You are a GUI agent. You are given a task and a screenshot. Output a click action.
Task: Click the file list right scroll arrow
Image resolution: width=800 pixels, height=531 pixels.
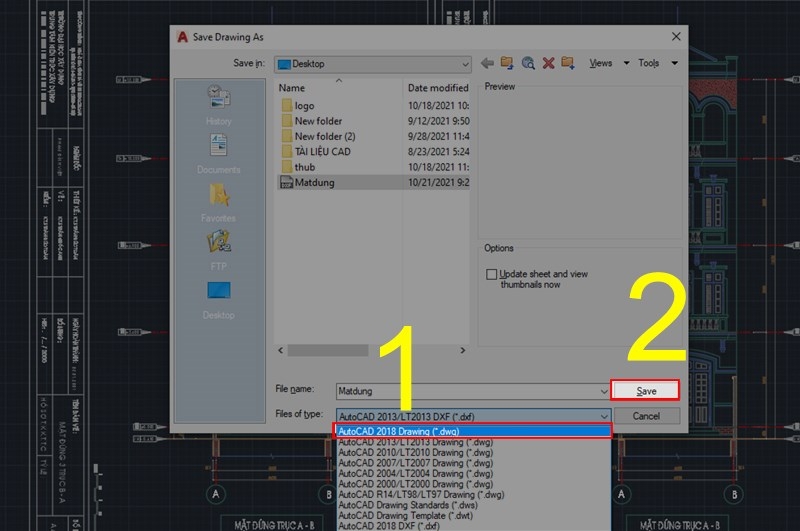tap(463, 350)
